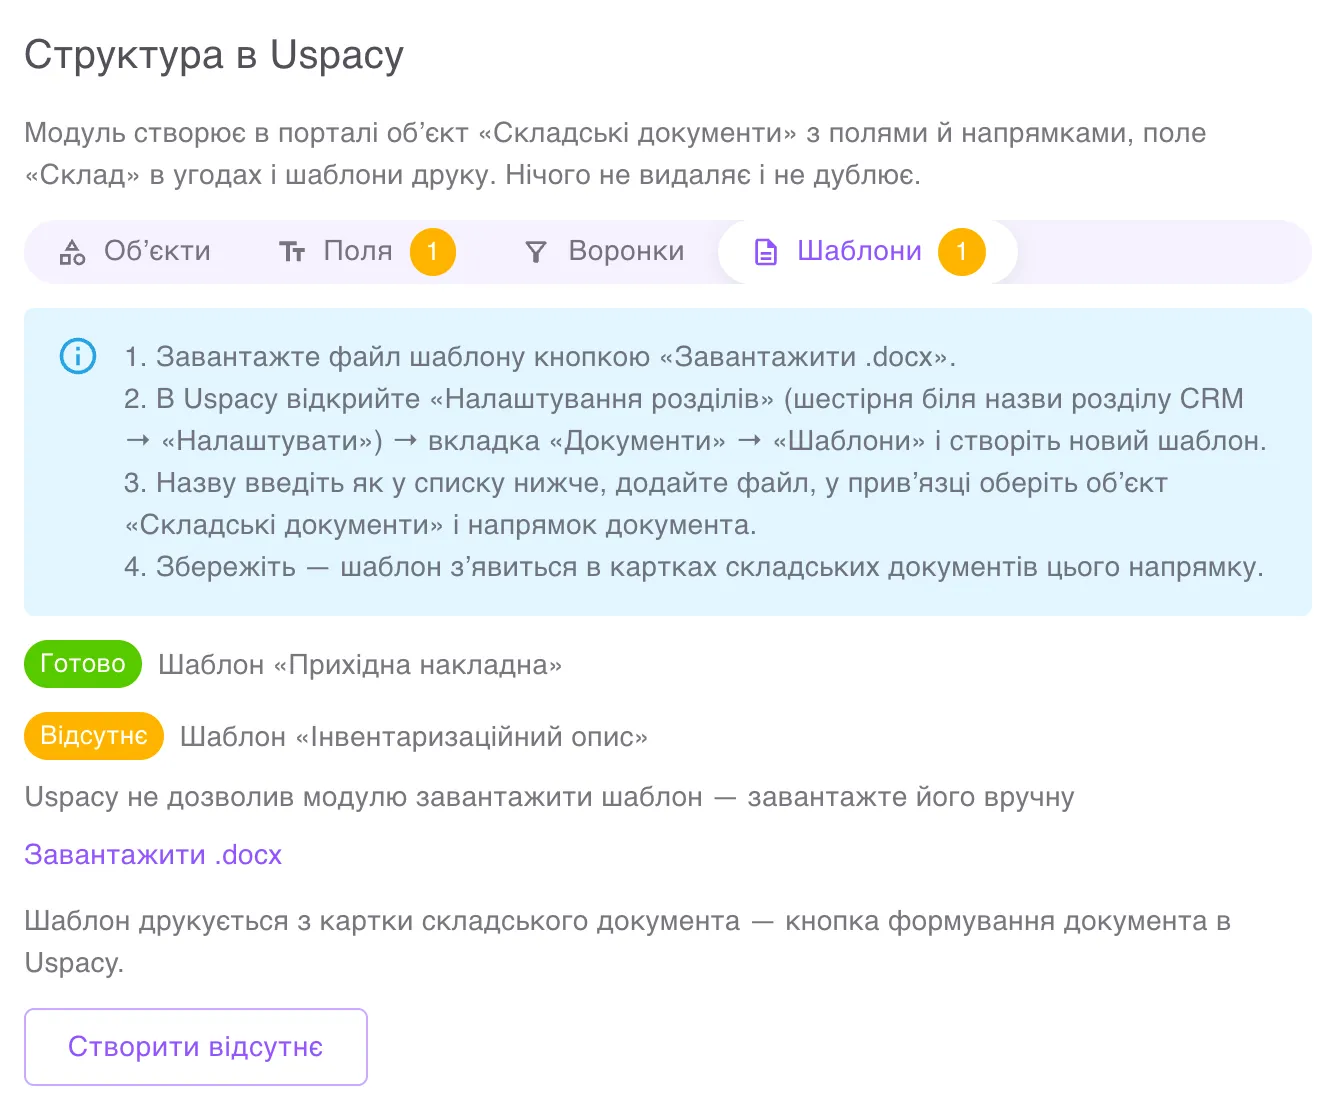Click the shapes icon beside Об'єкти
Viewport: 1336px width, 1116px height.
tap(72, 252)
